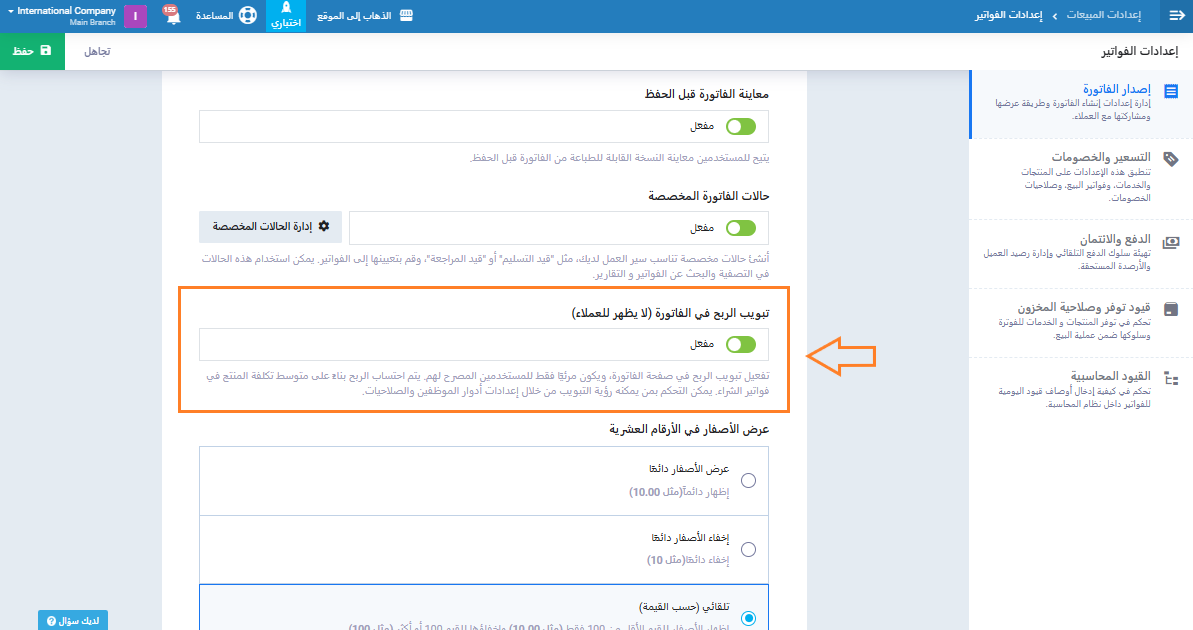Image resolution: width=1193 pixels, height=630 pixels.
Task: Click the pricing and discounts tag icon
Action: 1171,159
